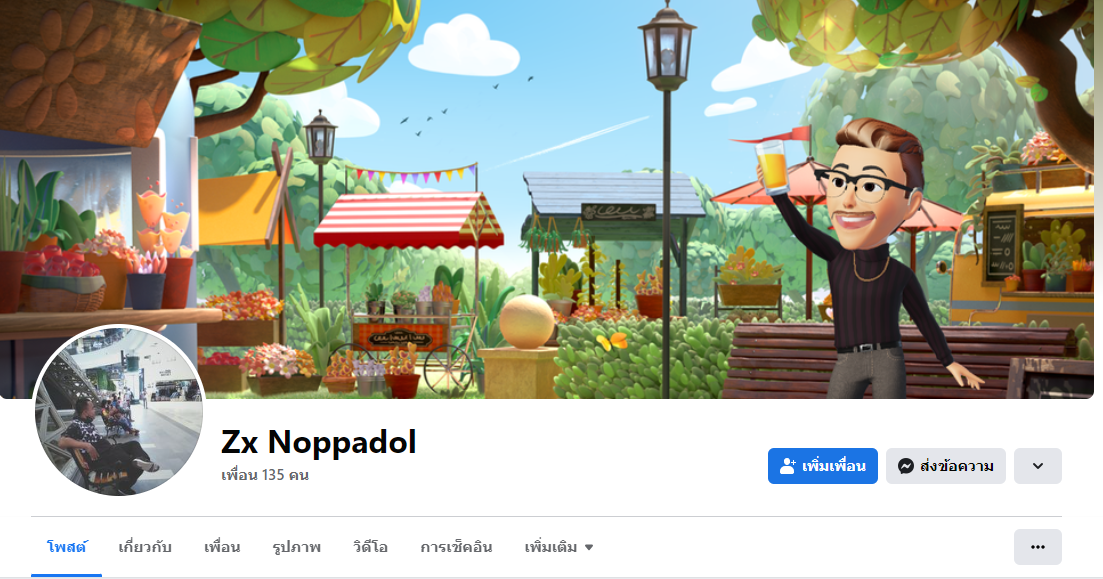Image resolution: width=1103 pixels, height=579 pixels.
Task: Open the เพื่อน tab in profile navigation
Action: point(222,547)
